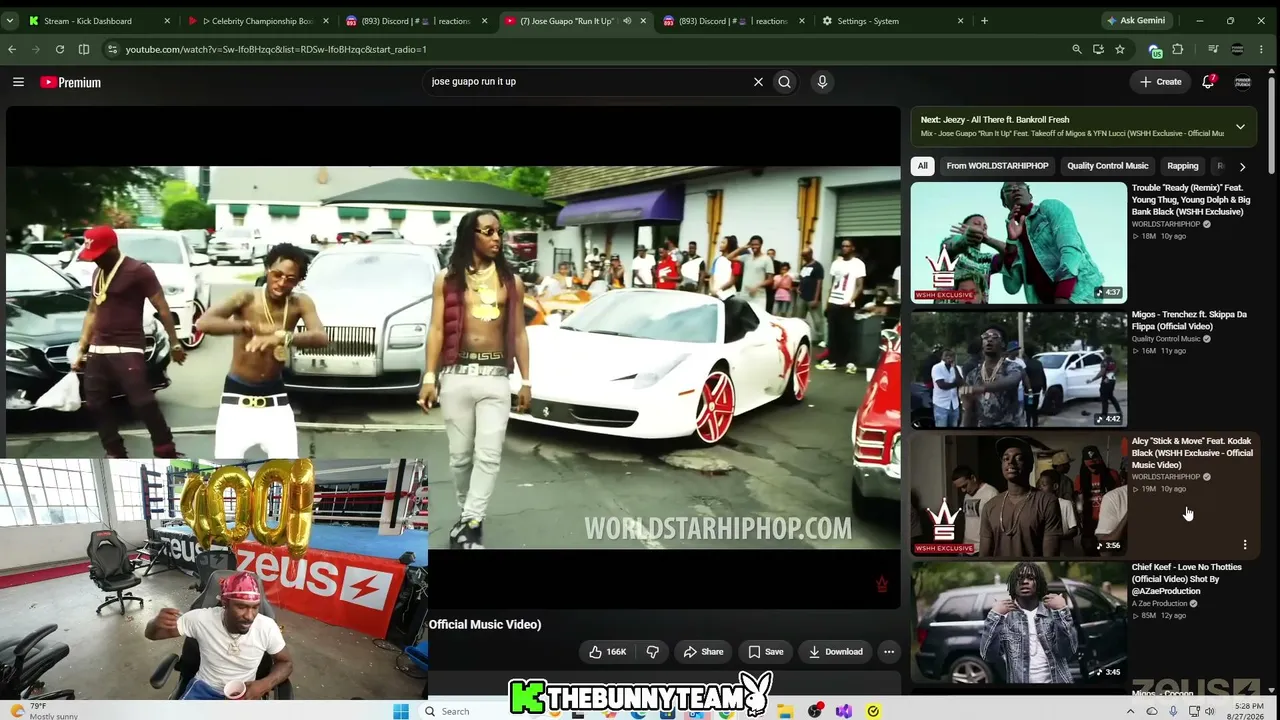The height and width of the screenshot is (720, 1280).
Task: Start voice search with the microphone
Action: [x=822, y=82]
